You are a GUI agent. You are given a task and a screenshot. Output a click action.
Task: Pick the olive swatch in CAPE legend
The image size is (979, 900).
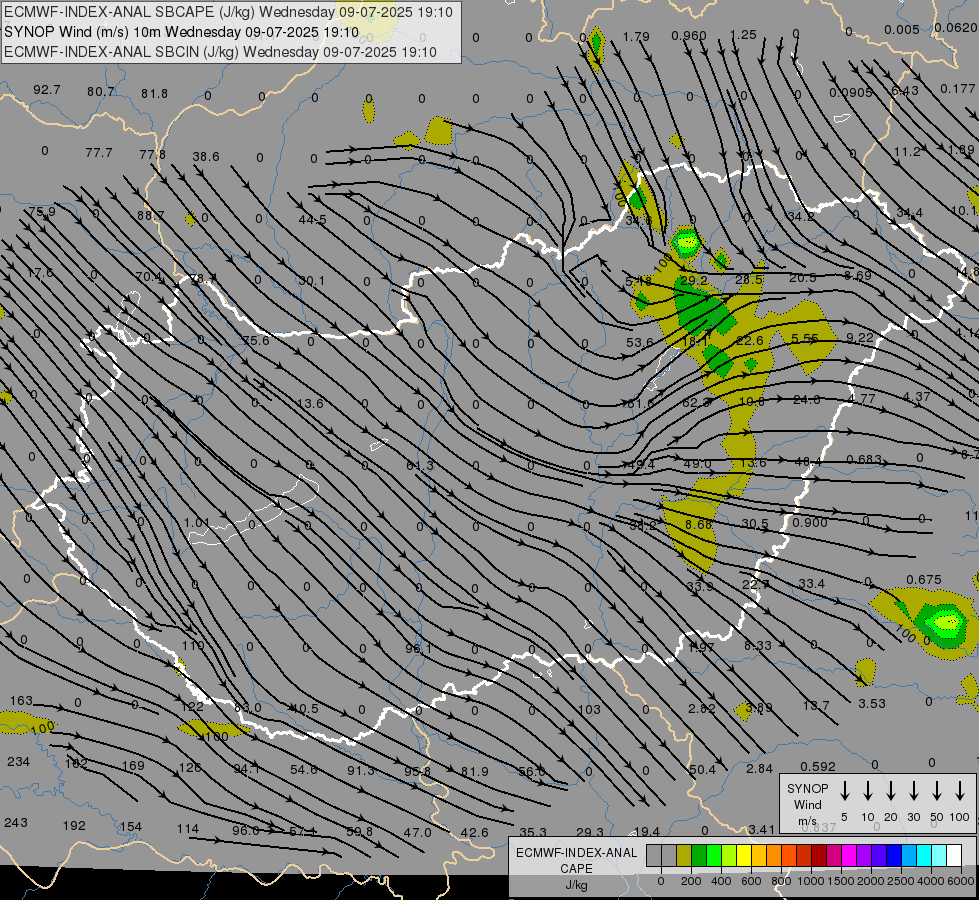pyautogui.click(x=684, y=856)
